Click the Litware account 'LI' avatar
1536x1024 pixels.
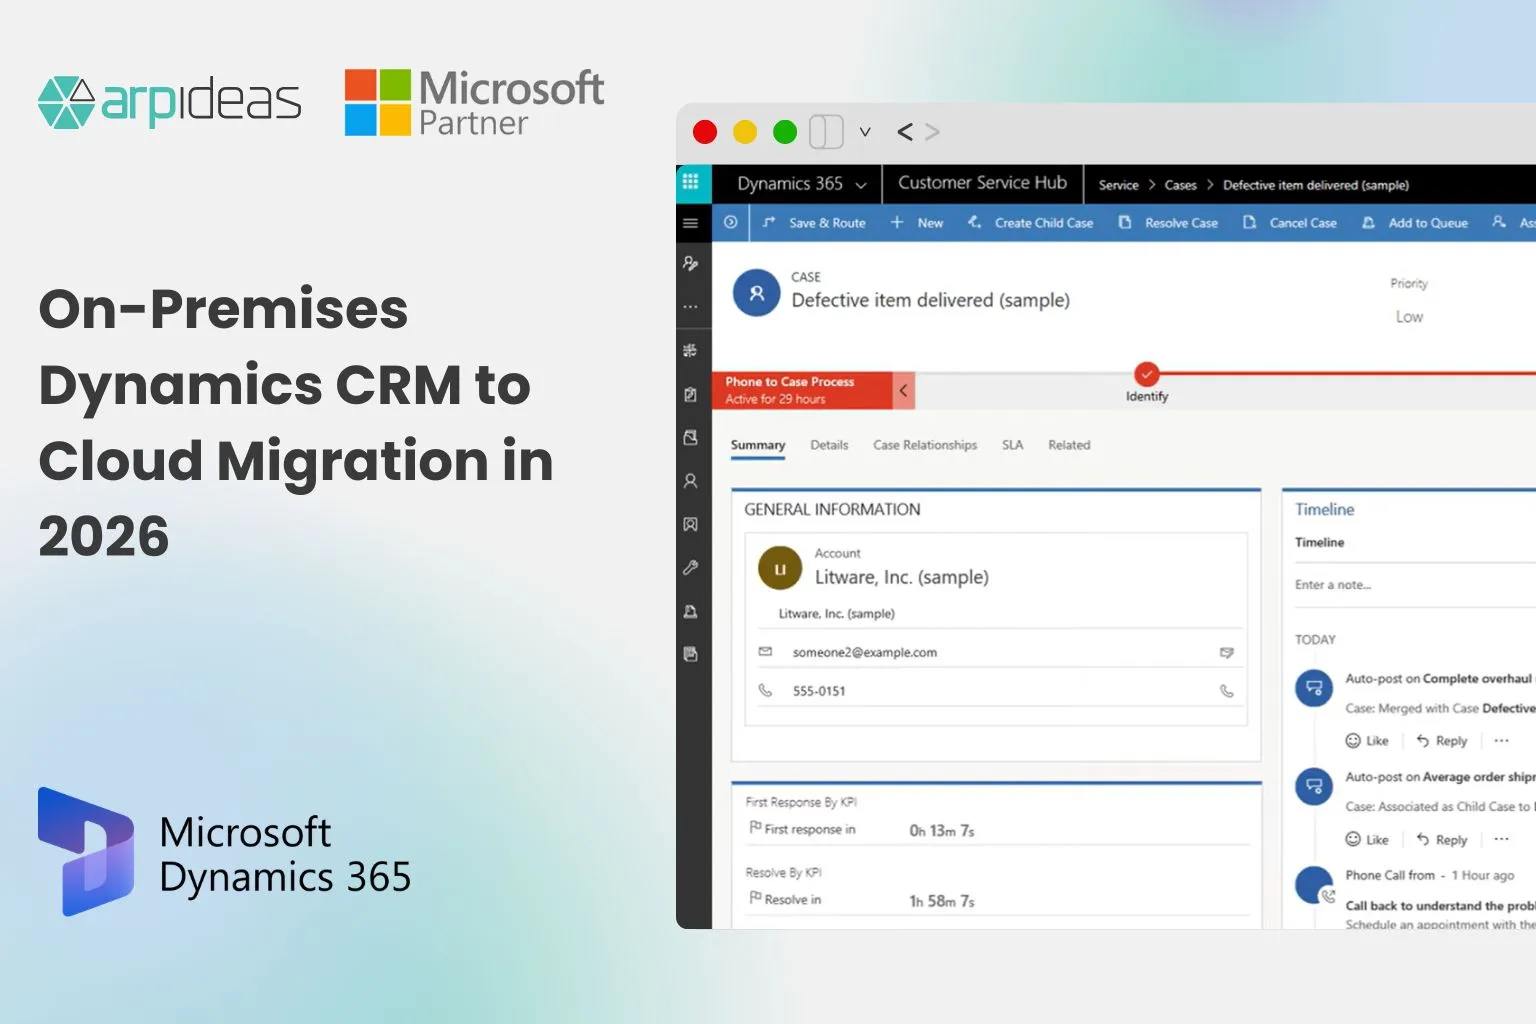[780, 569]
